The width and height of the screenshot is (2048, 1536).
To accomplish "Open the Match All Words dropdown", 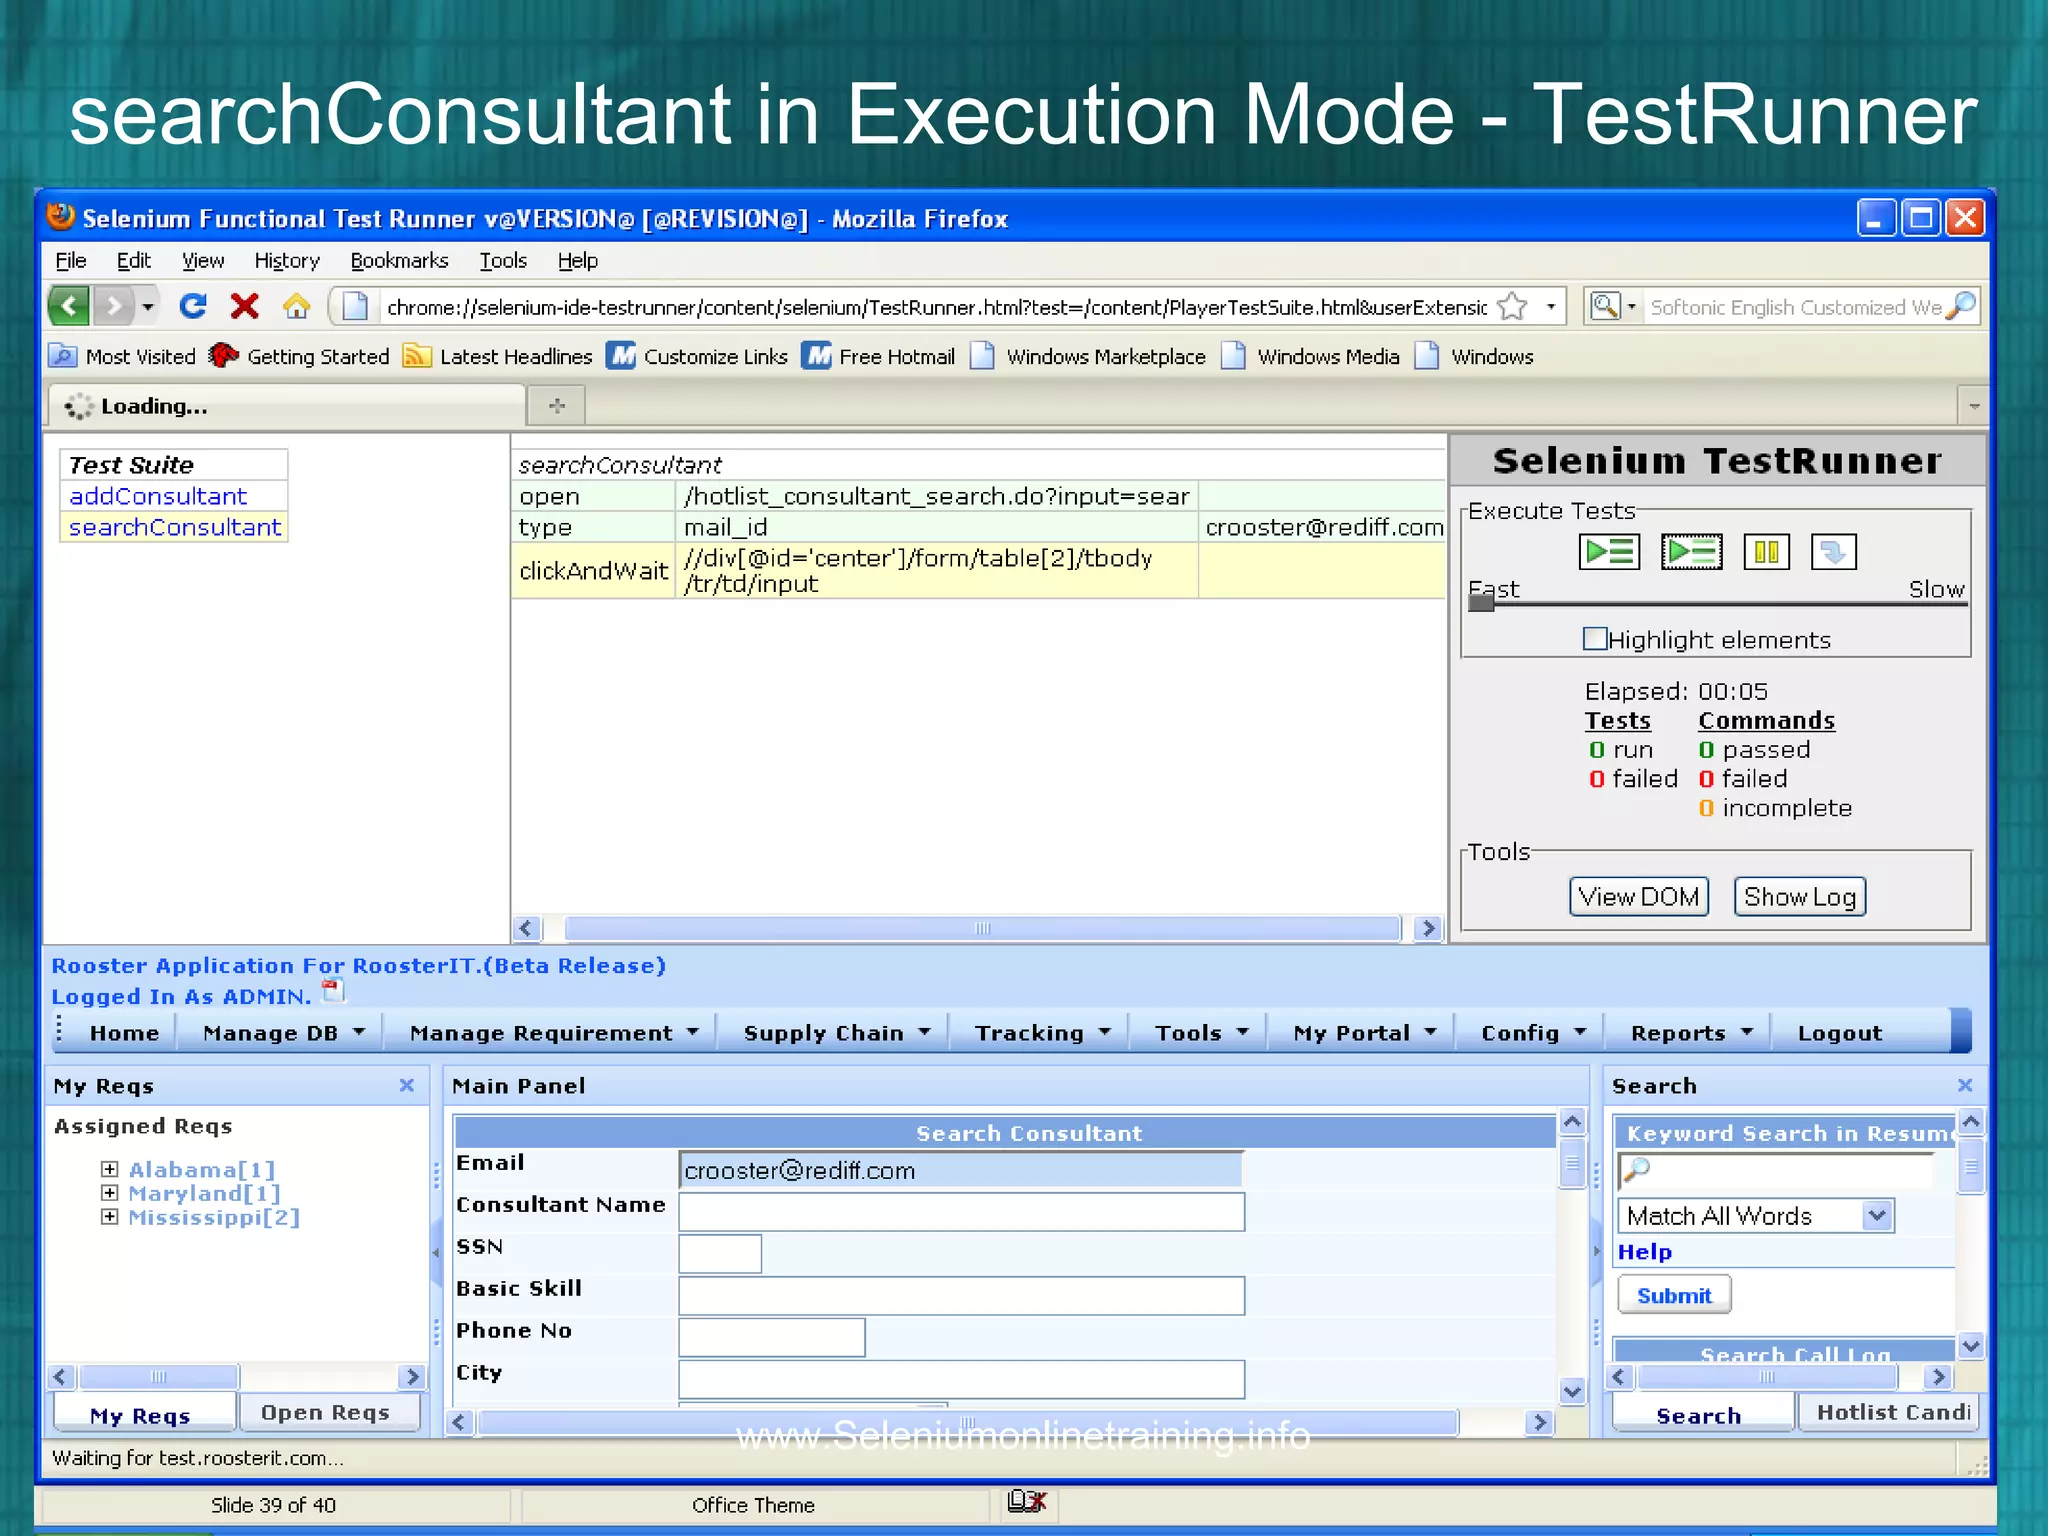I will coord(1755,1216).
